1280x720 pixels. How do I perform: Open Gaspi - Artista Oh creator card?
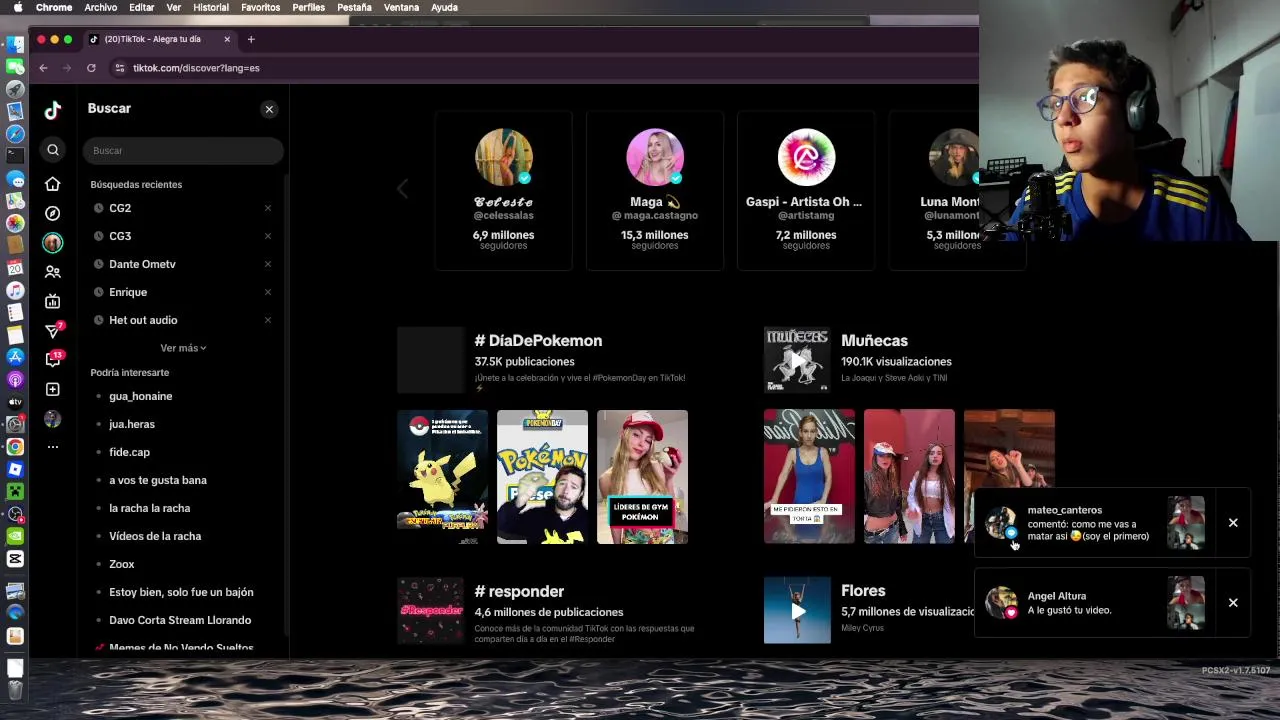coord(806,190)
